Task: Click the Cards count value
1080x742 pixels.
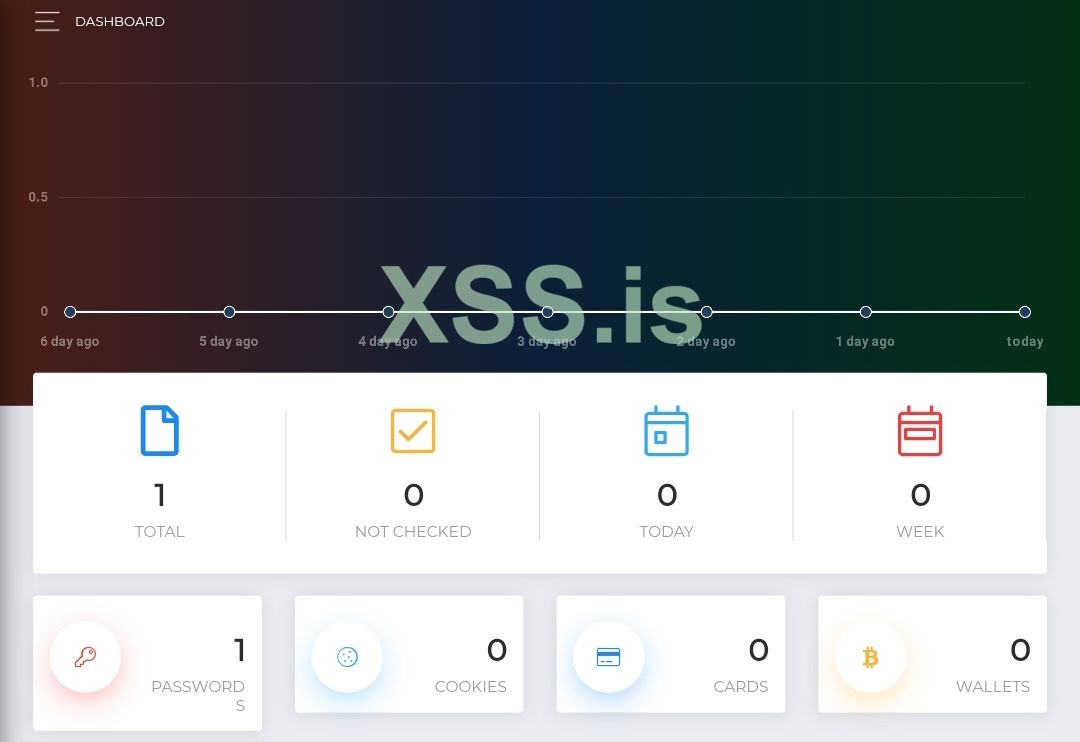Action: coord(758,650)
